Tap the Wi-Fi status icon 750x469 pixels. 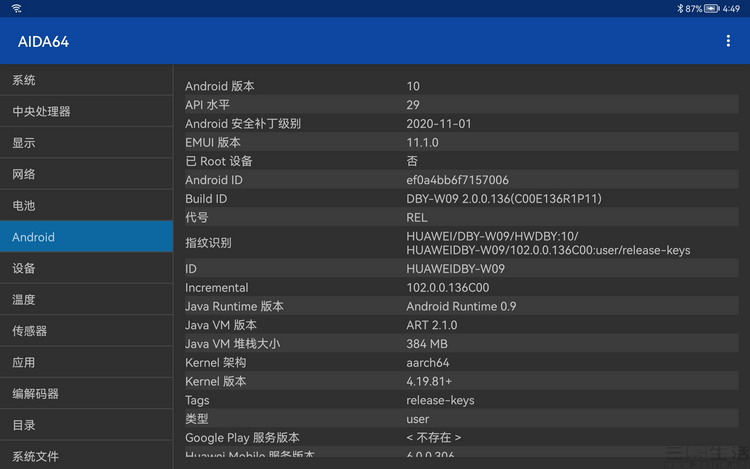pyautogui.click(x=17, y=8)
